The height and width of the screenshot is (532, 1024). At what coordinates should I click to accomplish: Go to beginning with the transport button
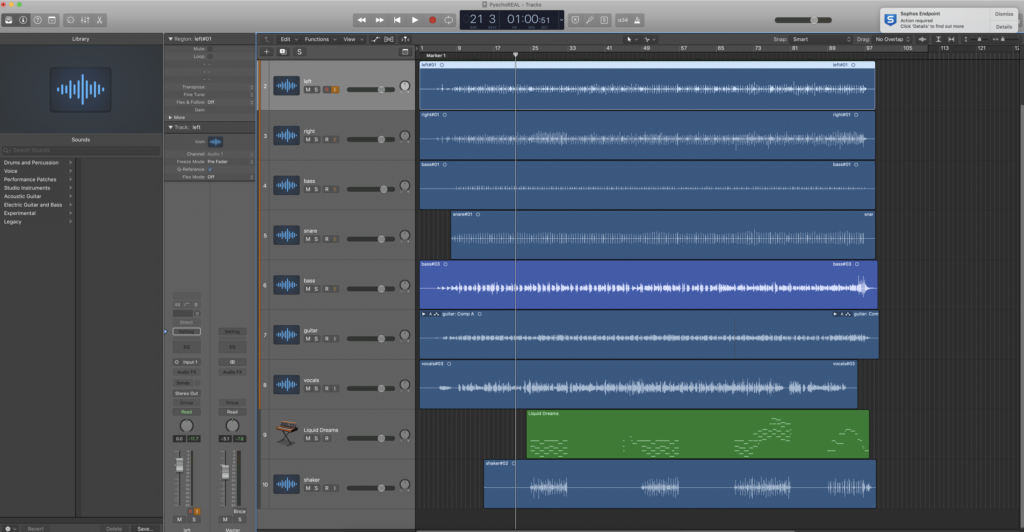point(397,20)
